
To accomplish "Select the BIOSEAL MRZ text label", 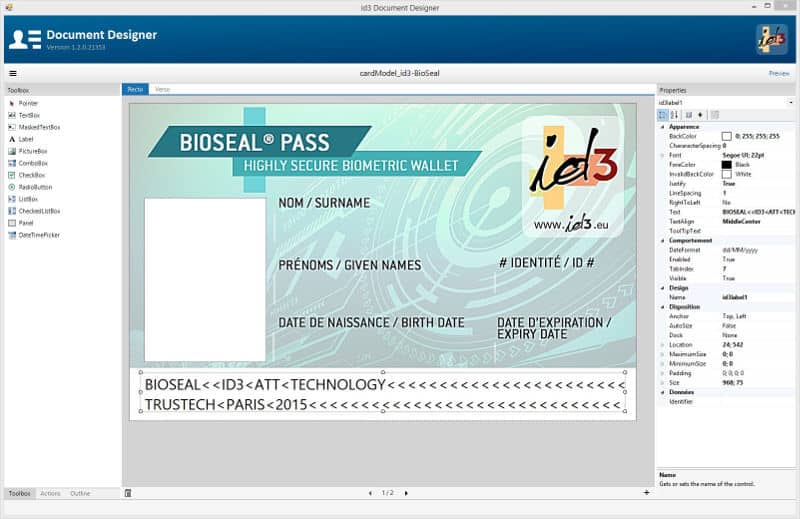I will tap(383, 394).
